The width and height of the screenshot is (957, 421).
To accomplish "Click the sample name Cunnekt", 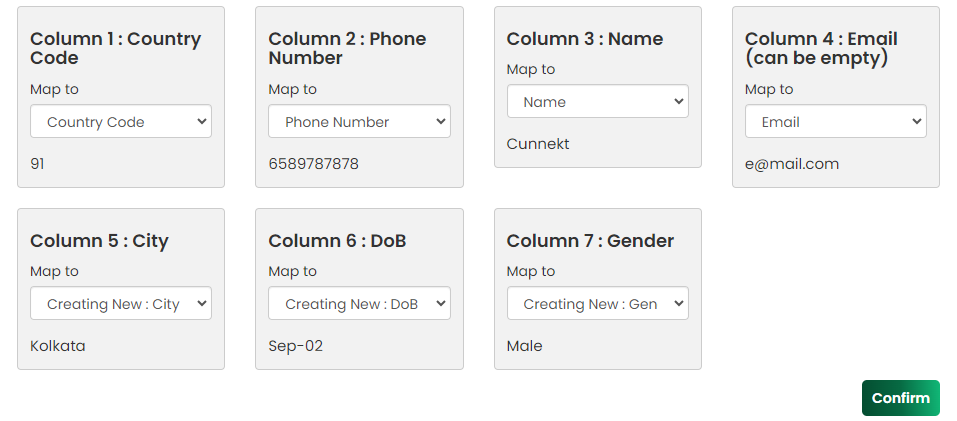I will [x=538, y=144].
